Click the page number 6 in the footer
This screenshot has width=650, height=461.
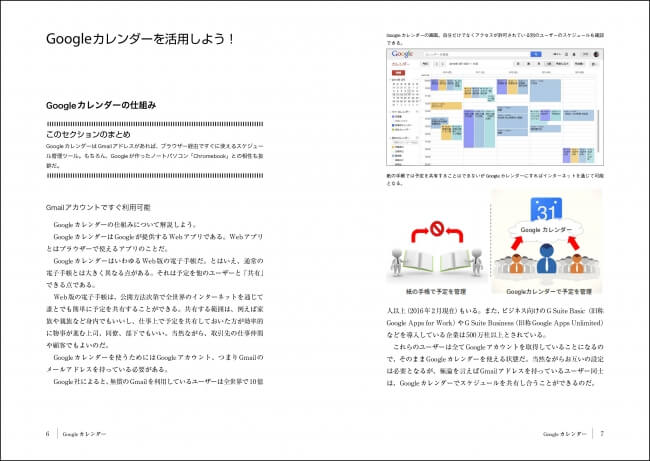(48, 434)
